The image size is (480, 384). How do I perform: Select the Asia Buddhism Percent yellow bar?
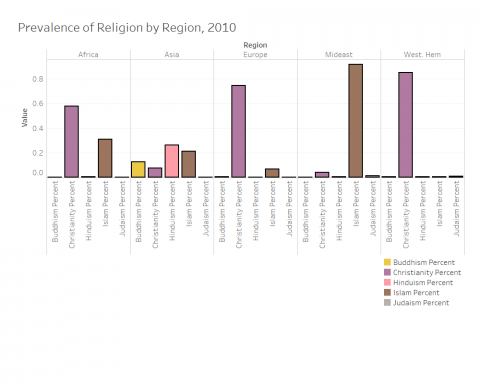click(x=138, y=169)
